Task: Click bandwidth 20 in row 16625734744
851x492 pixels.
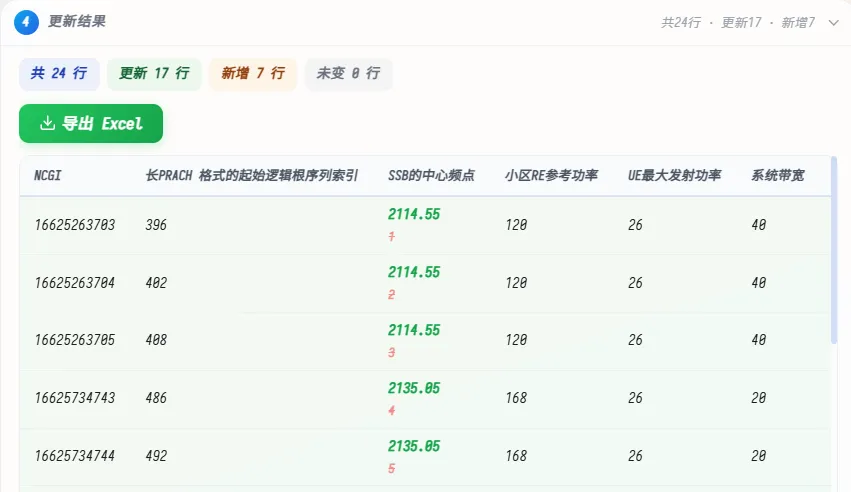Action: 759,456
